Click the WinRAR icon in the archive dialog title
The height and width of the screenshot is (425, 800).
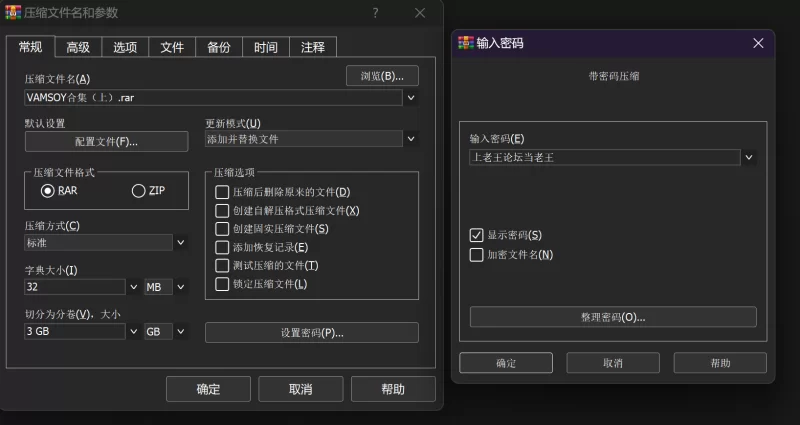(x=13, y=12)
